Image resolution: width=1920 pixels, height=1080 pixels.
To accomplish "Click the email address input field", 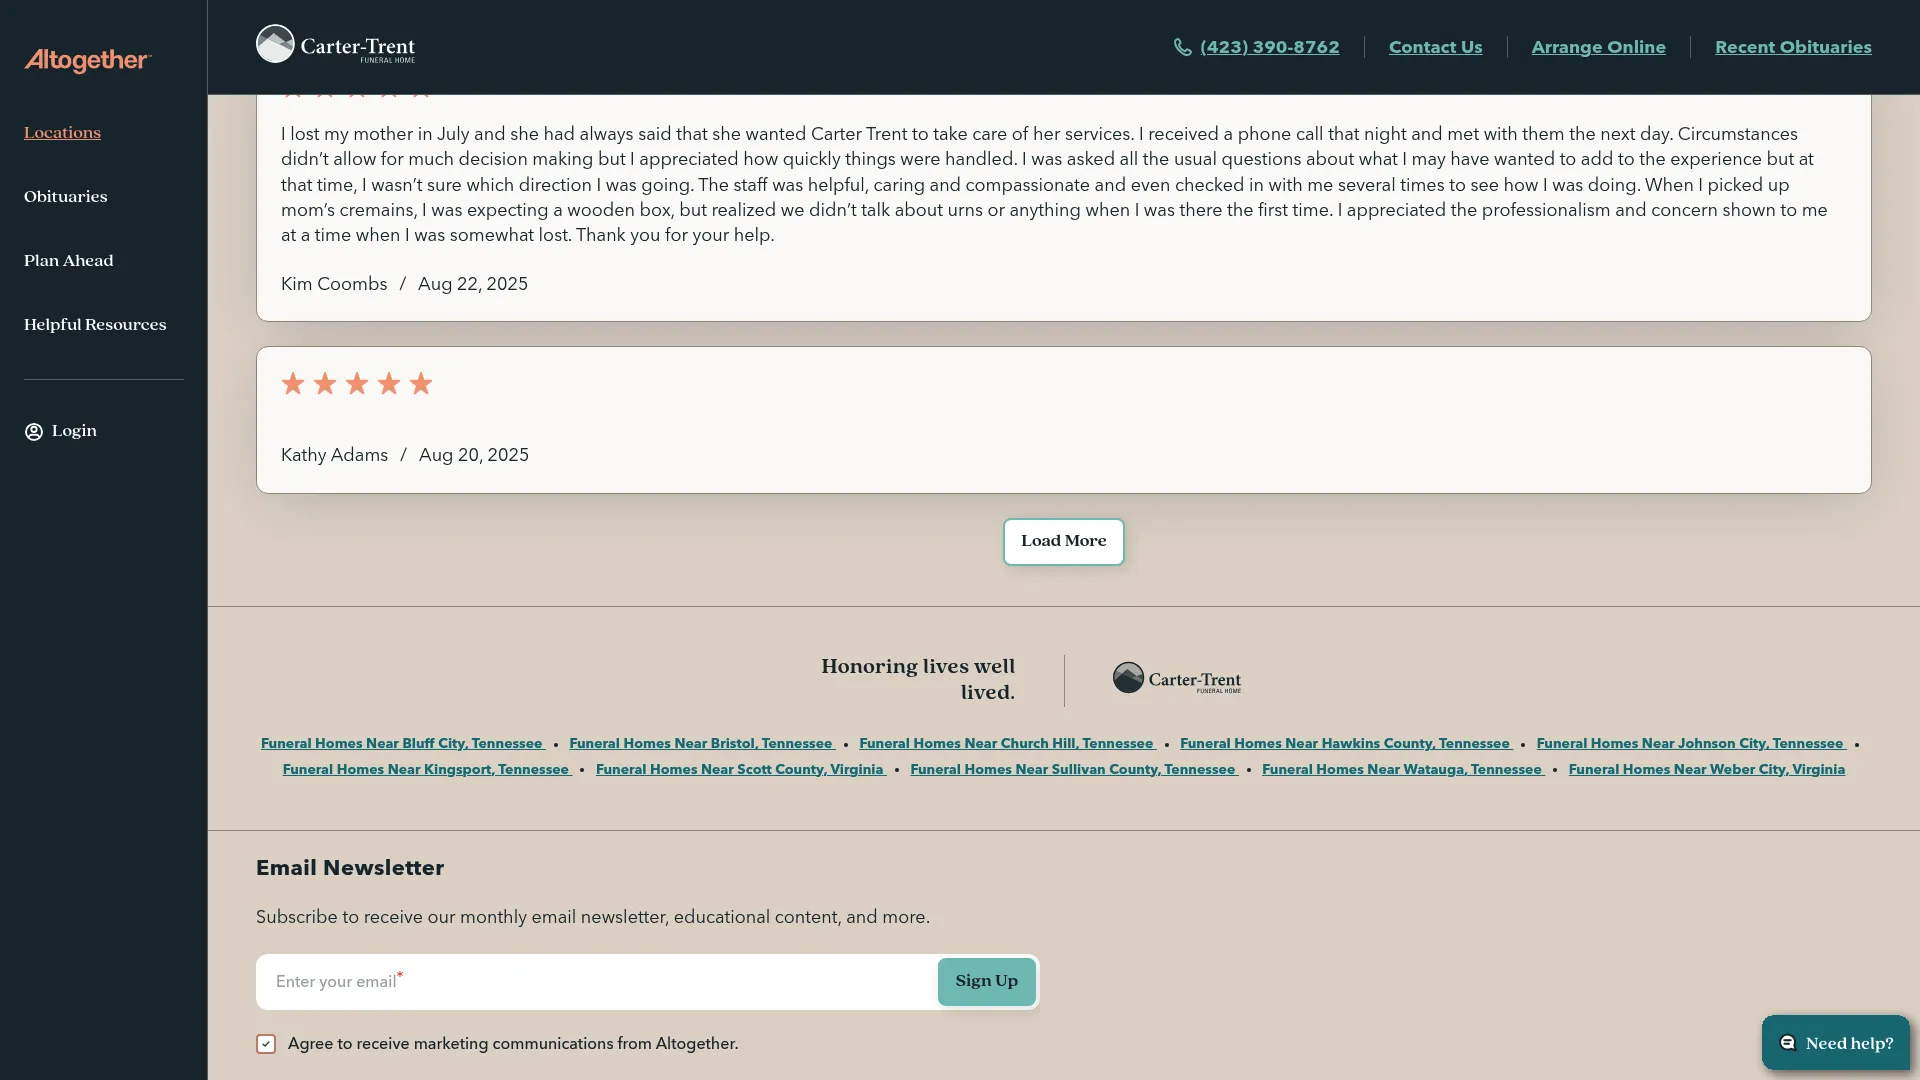I will coord(590,981).
